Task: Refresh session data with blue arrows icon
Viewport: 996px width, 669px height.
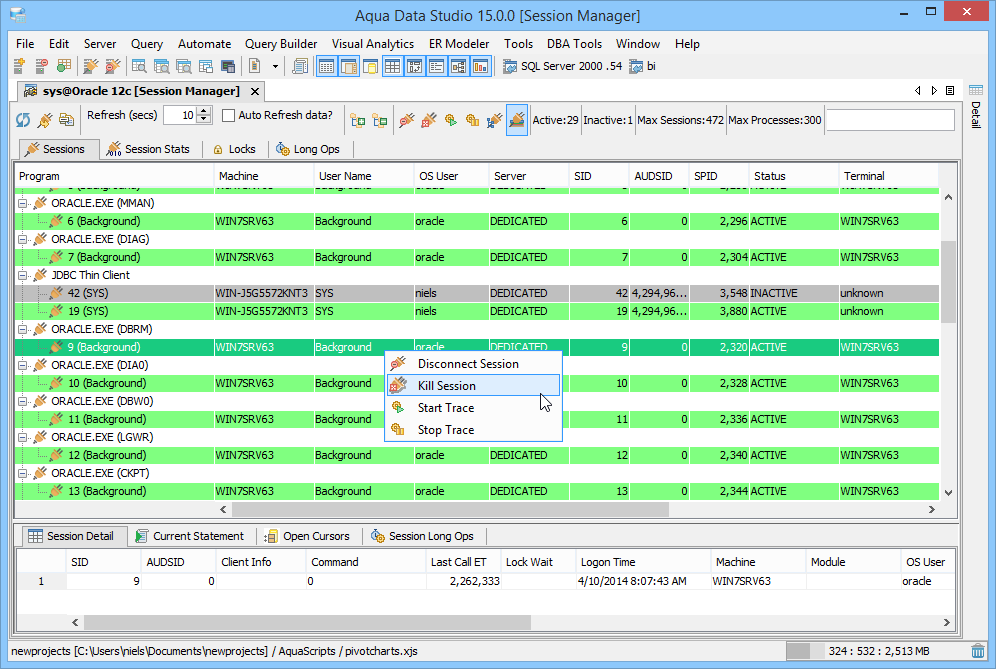Action: [x=23, y=119]
